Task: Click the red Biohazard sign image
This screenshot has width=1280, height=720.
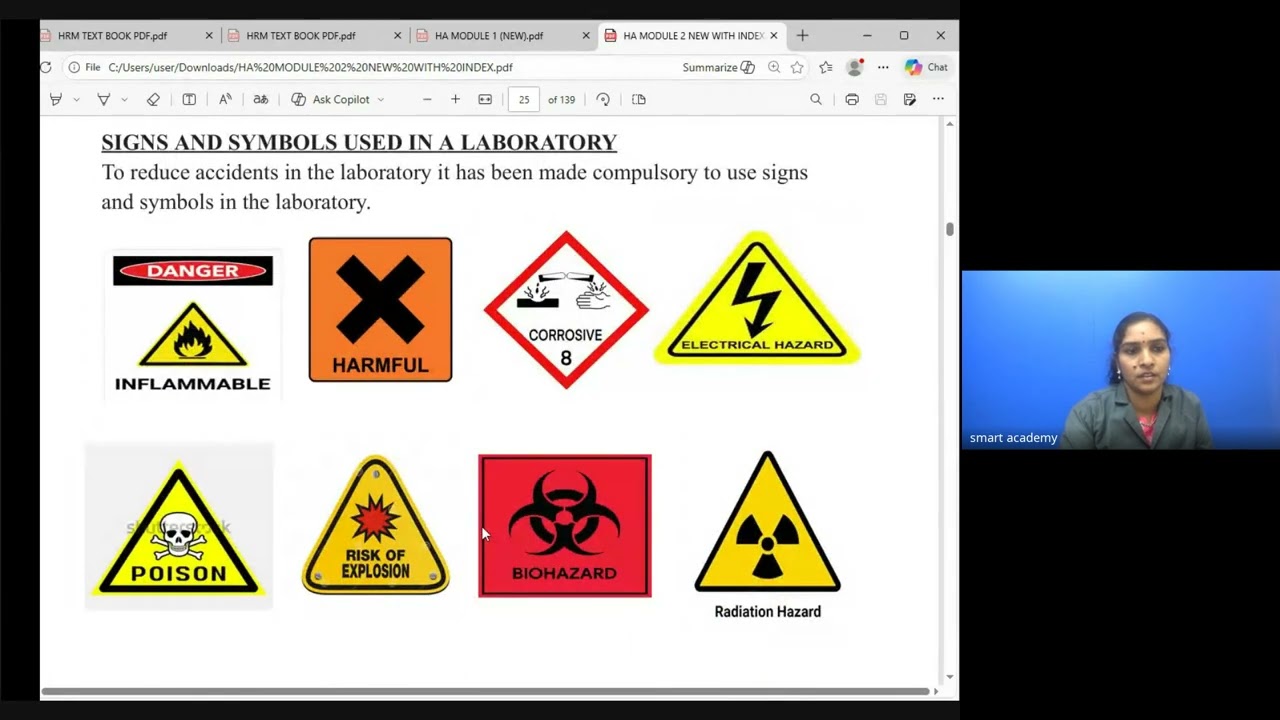Action: tap(565, 526)
